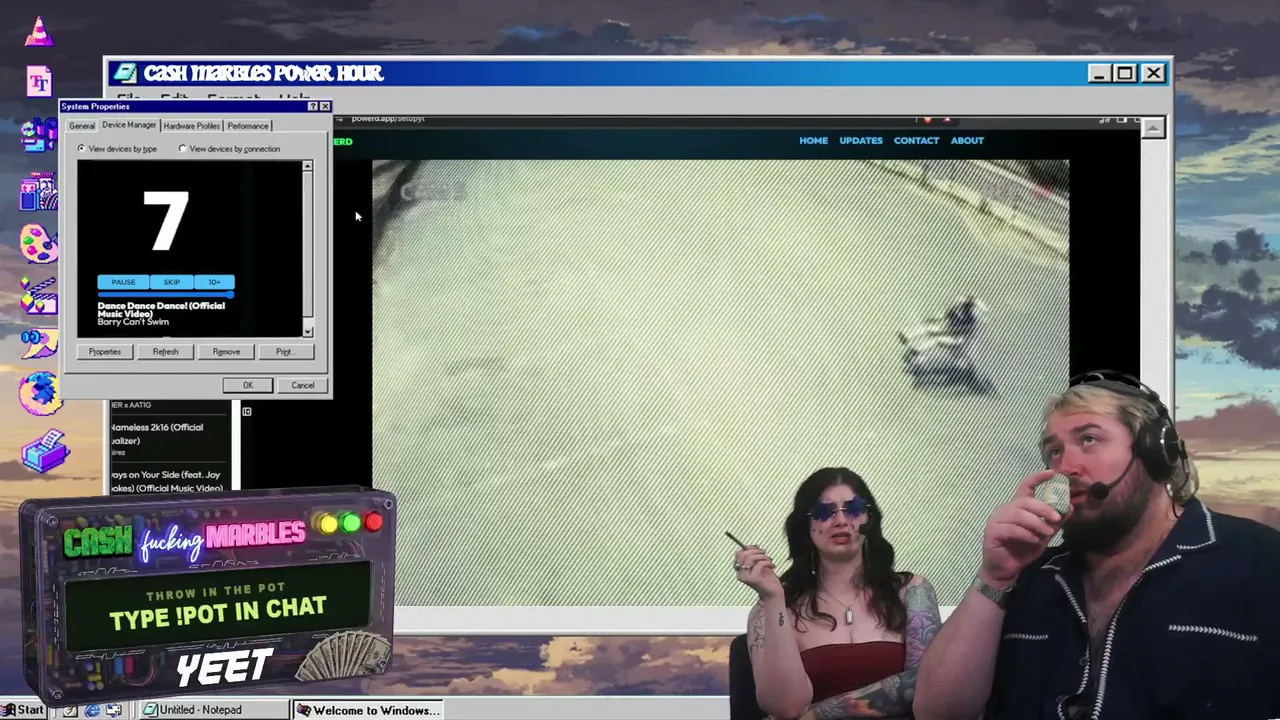Open the VLC traffic cone desktop icon
This screenshot has height=720, width=1280.
(39, 32)
